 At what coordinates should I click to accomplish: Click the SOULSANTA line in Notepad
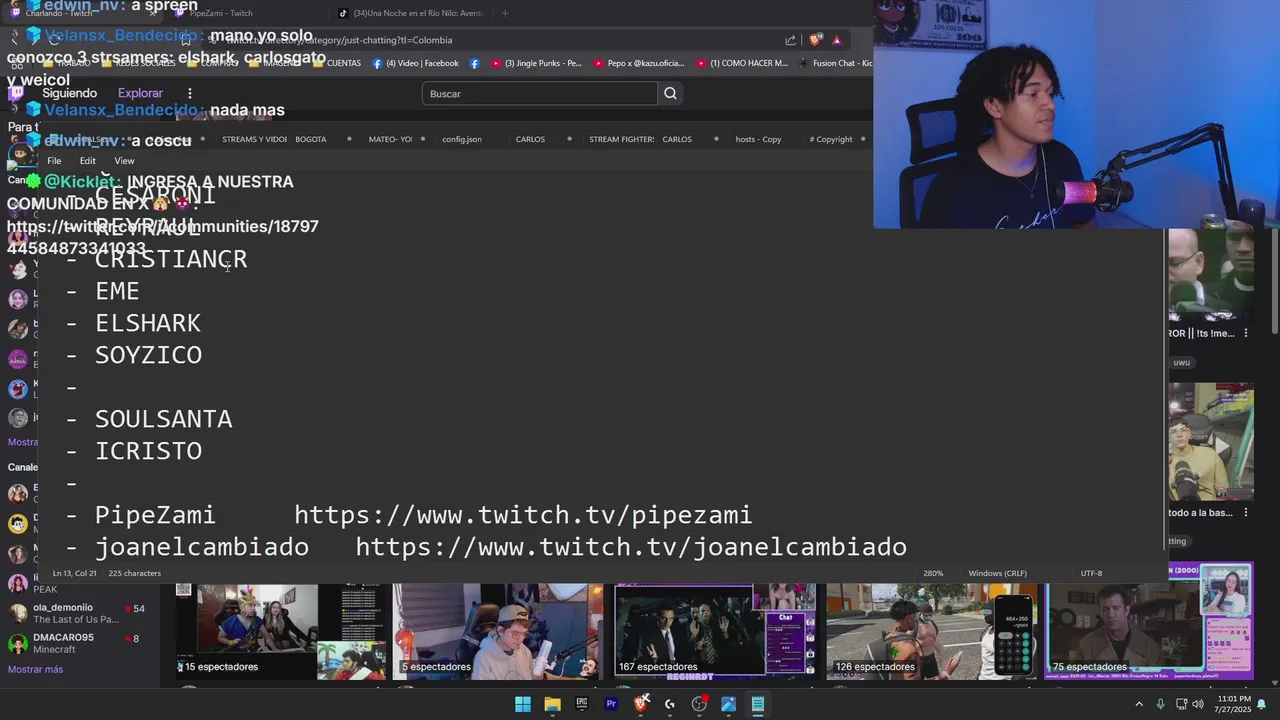point(164,419)
